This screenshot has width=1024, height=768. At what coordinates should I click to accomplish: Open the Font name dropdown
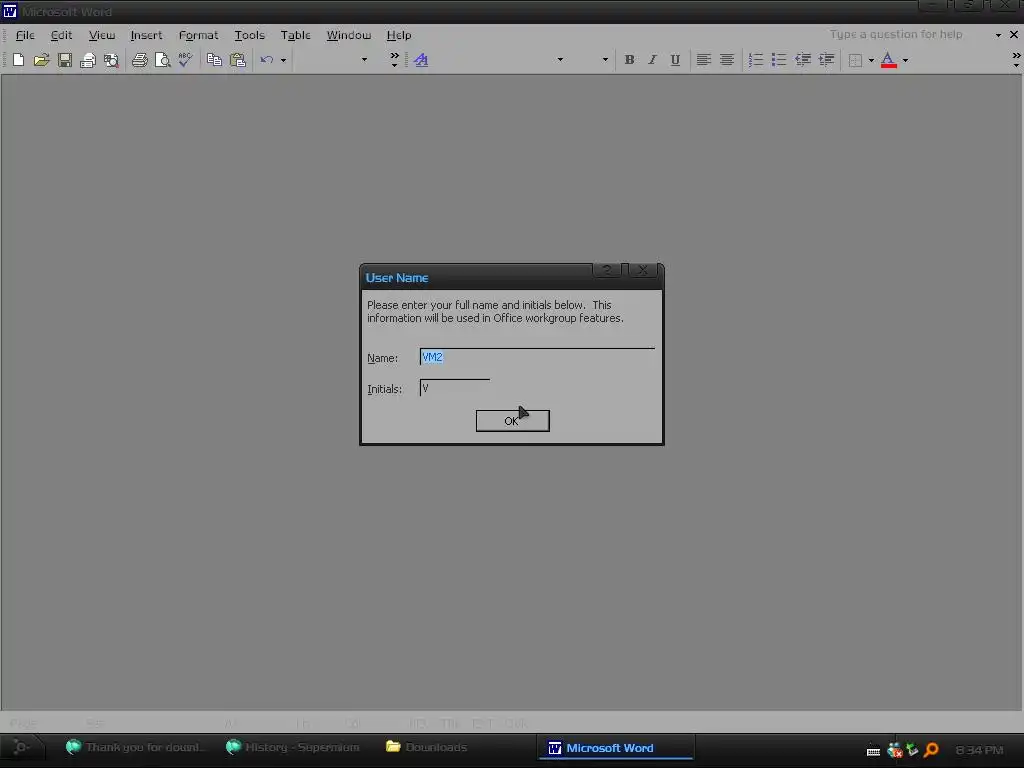pos(560,60)
